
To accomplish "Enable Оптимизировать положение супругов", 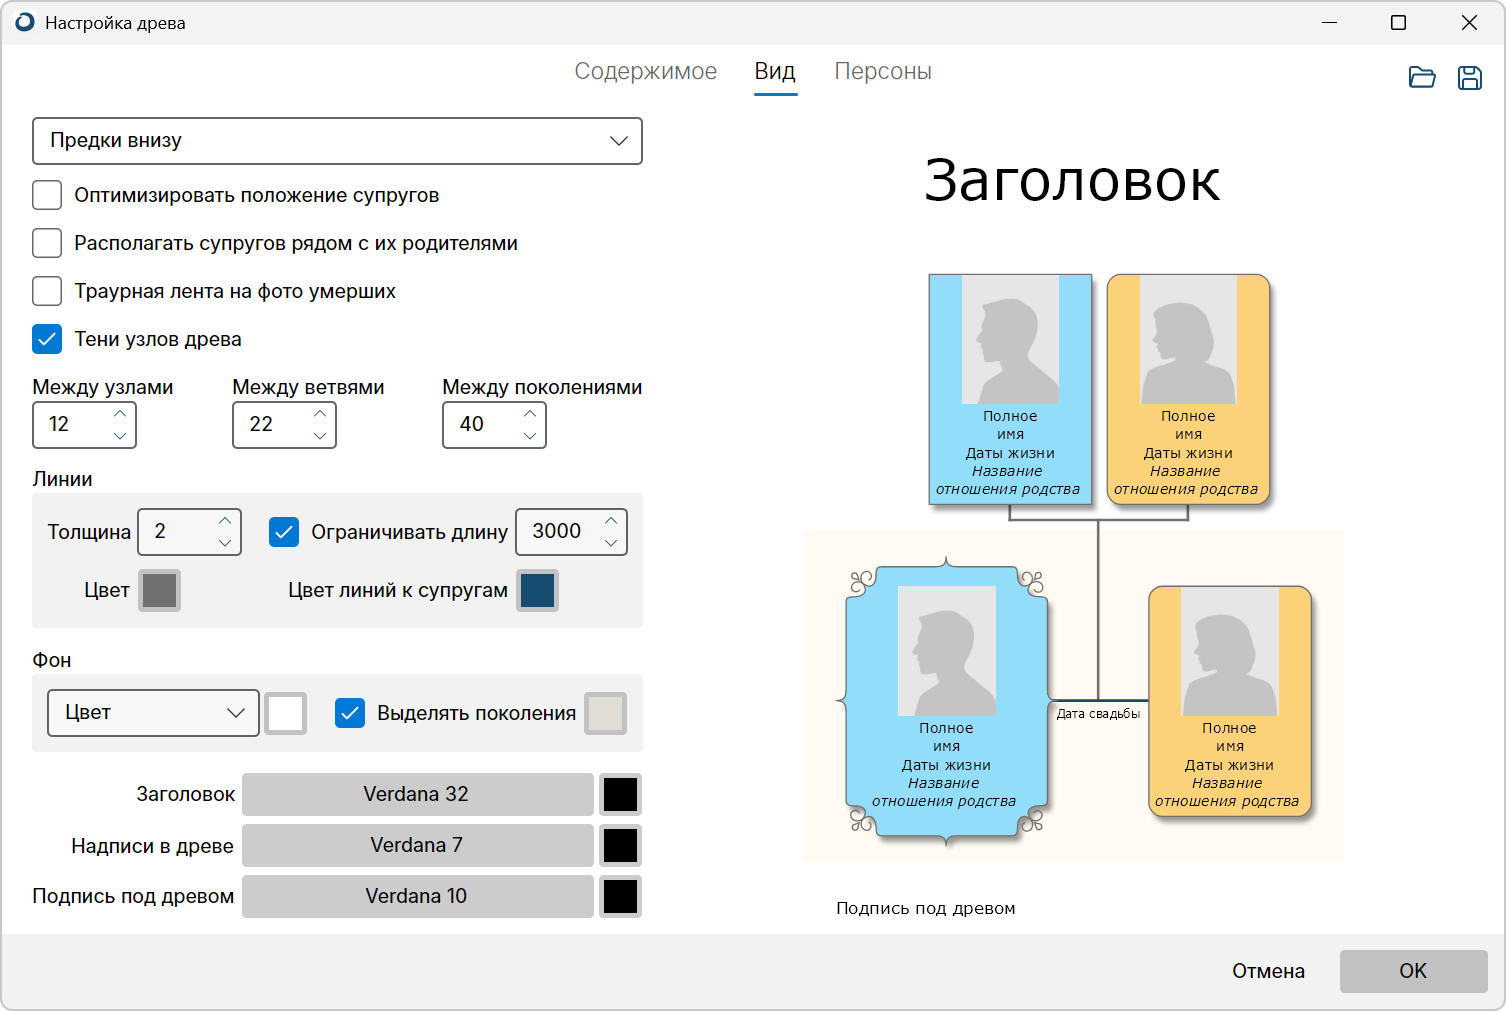I will (x=47, y=195).
